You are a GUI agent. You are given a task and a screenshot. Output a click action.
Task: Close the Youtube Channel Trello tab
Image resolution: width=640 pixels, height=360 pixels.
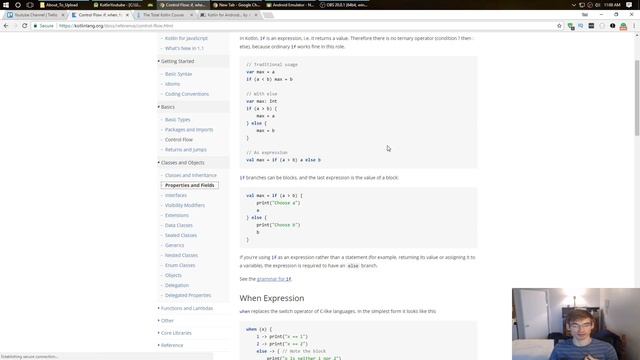63,15
